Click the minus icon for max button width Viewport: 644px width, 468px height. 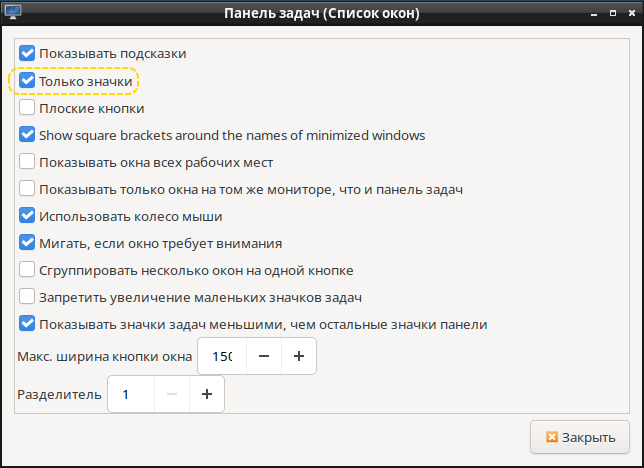(262, 356)
